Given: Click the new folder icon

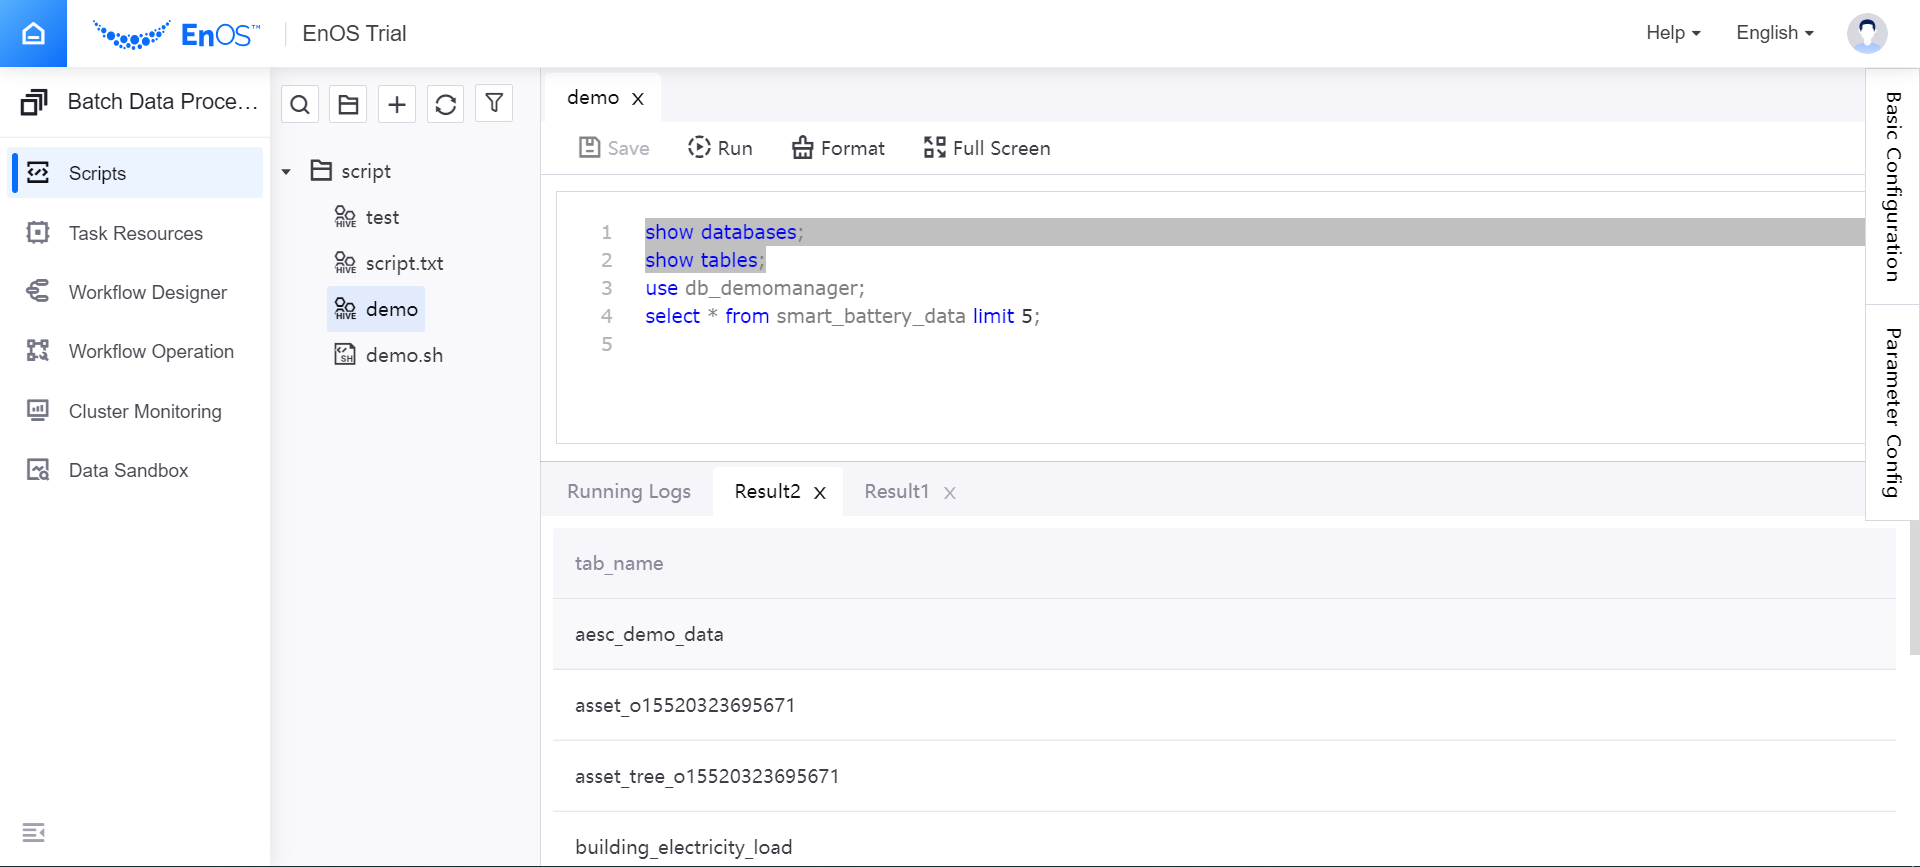Looking at the screenshot, I should click(348, 104).
